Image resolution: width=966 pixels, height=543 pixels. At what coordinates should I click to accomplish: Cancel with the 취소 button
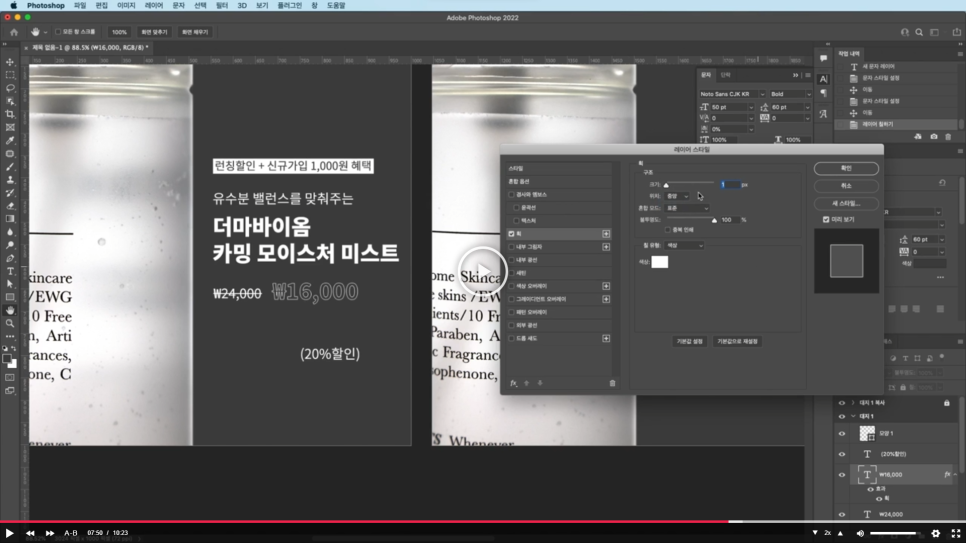pos(846,186)
